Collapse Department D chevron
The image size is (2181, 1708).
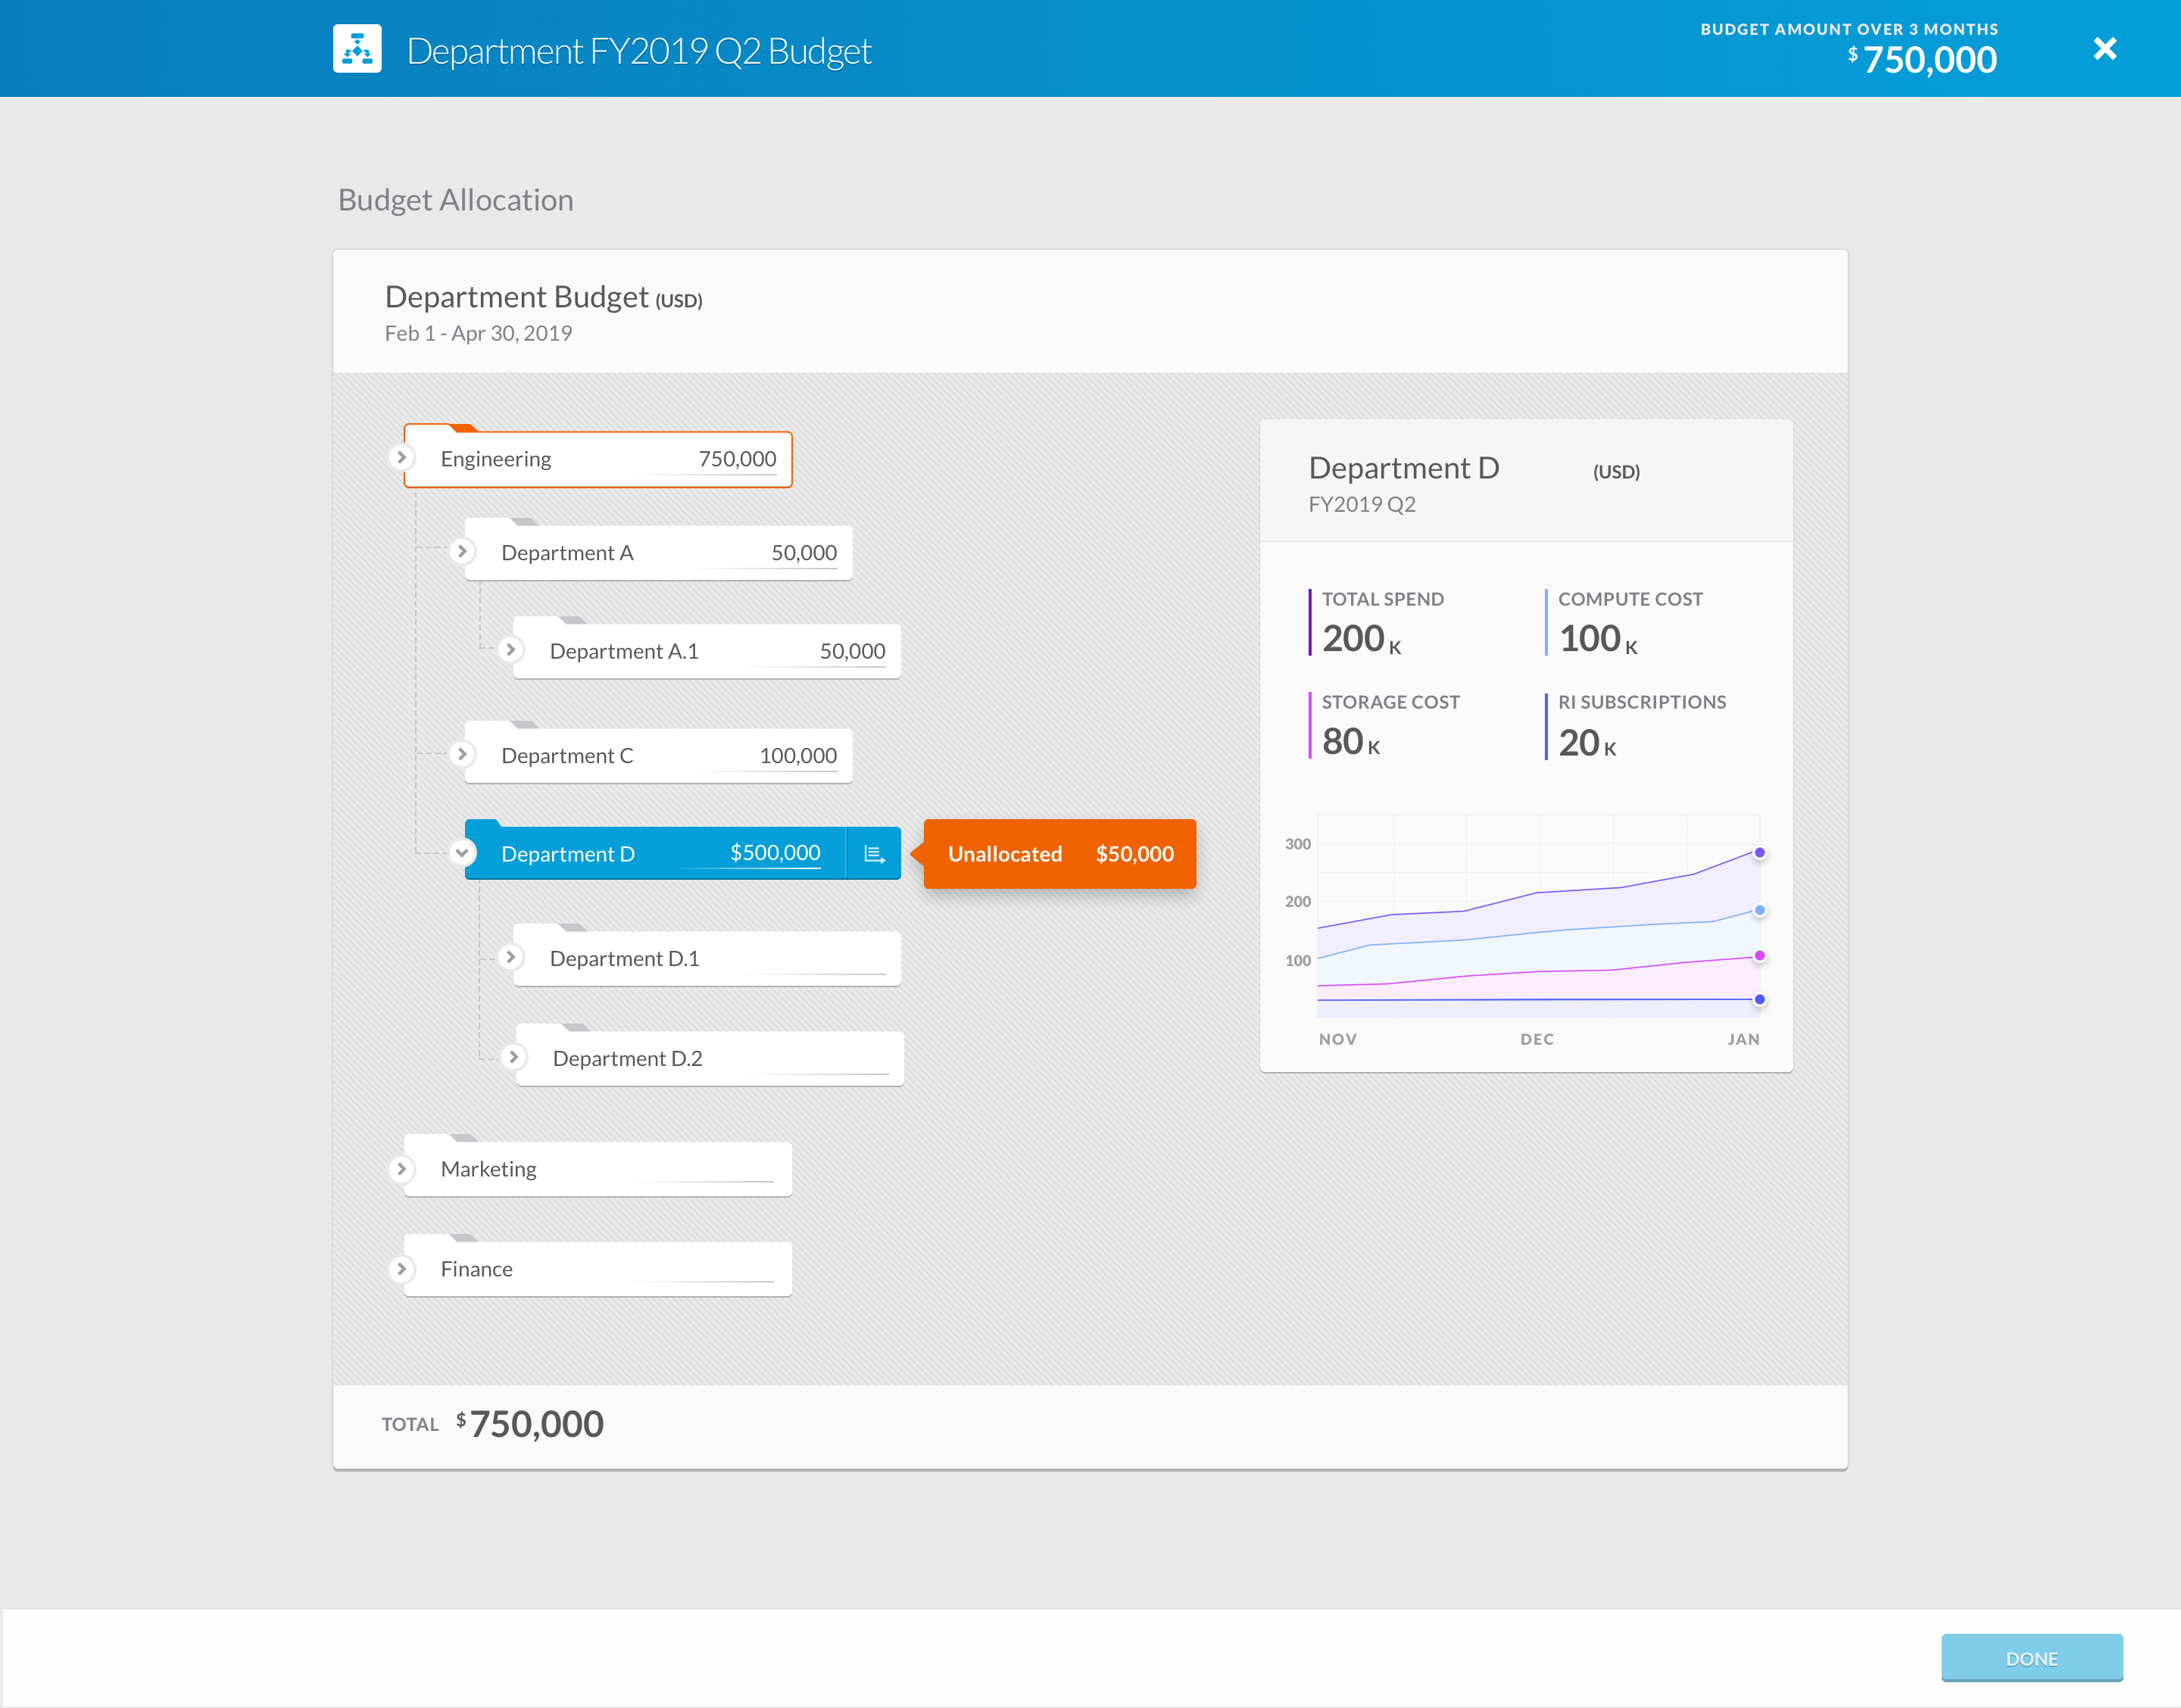point(462,853)
